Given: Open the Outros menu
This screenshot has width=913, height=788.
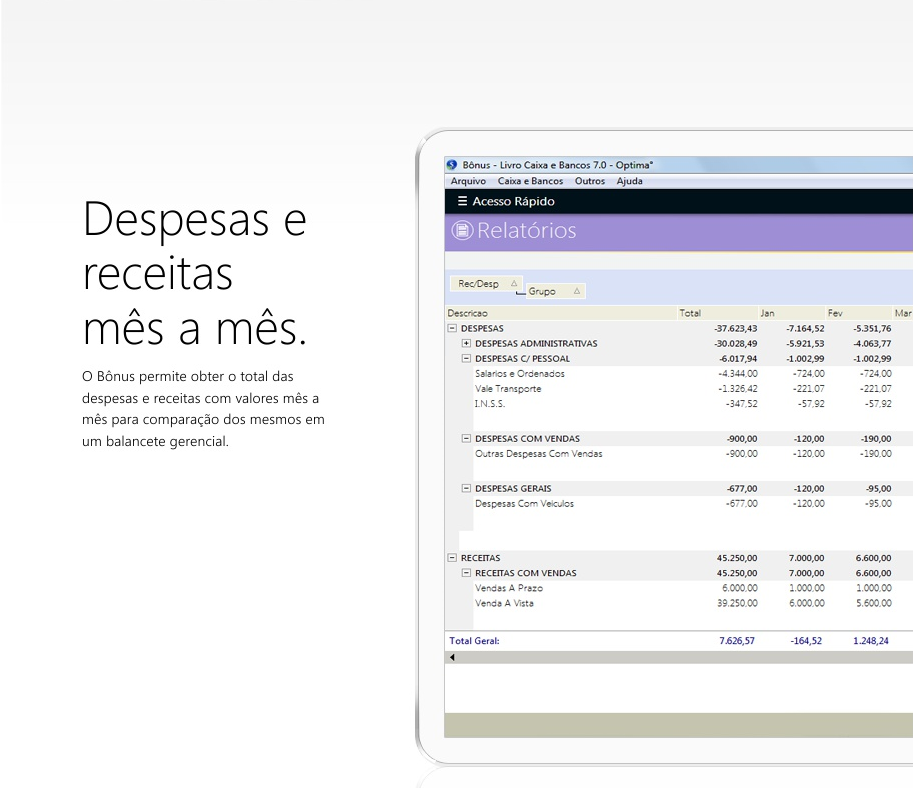Looking at the screenshot, I should pos(589,181).
